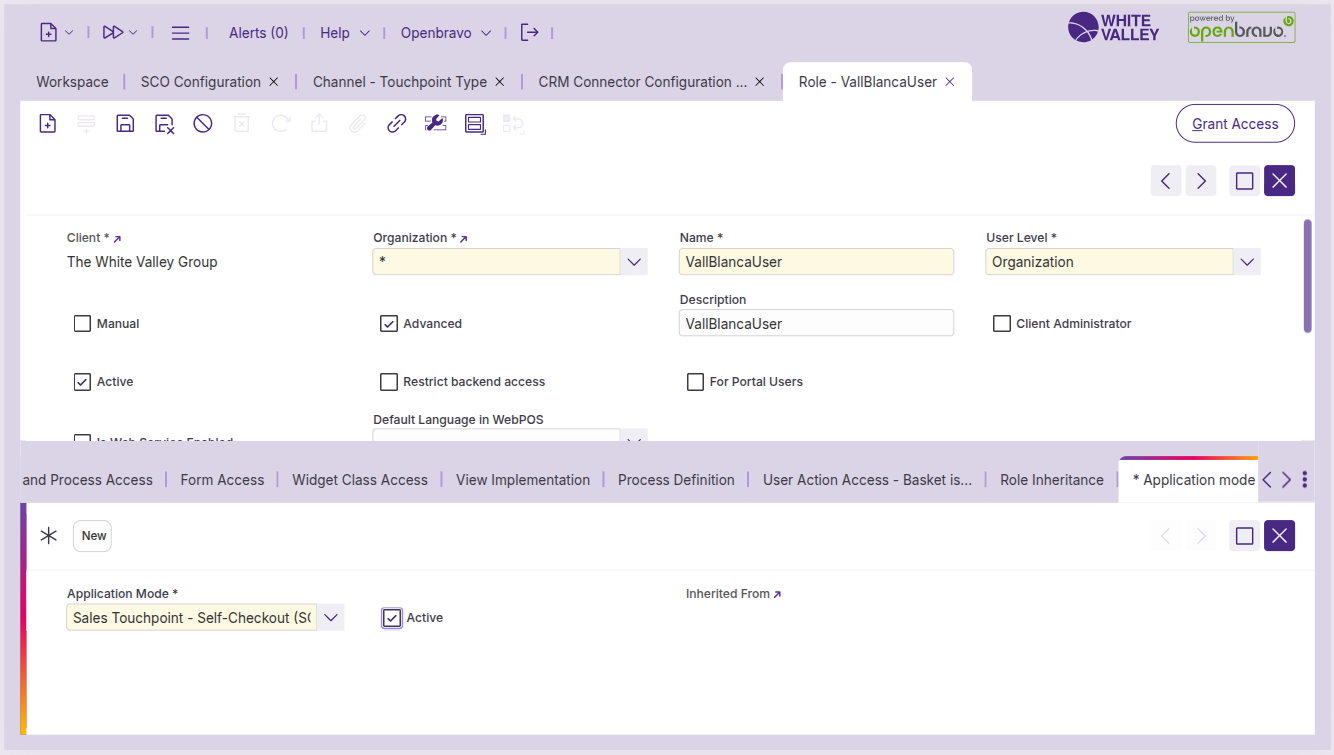The width and height of the screenshot is (1334, 755).
Task: Uncheck the Advanced checkbox
Action: click(389, 324)
